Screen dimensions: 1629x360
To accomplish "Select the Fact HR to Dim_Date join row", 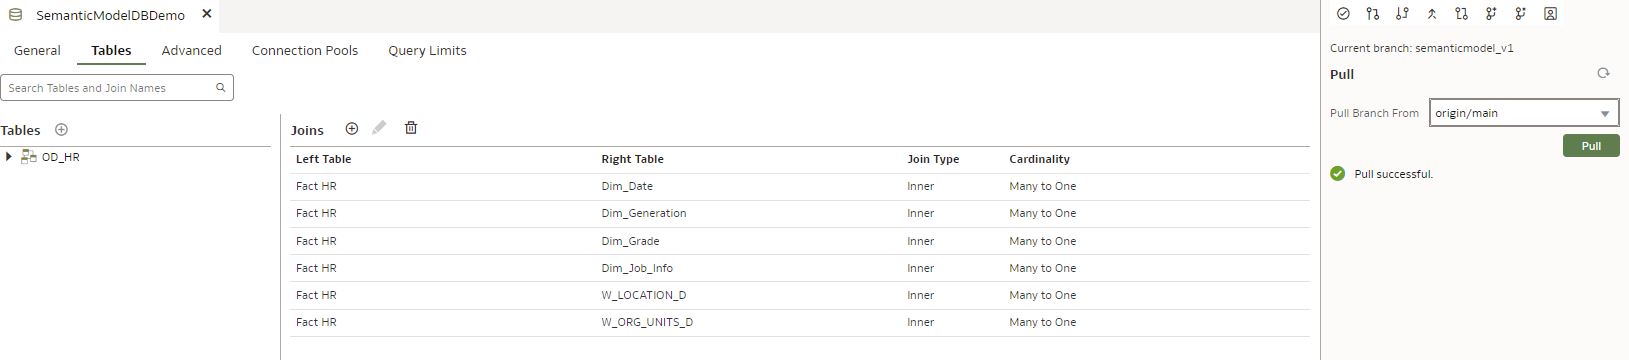I will (x=800, y=186).
